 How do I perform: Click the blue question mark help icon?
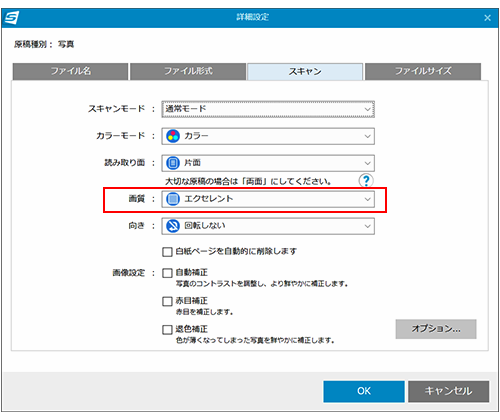click(x=366, y=181)
